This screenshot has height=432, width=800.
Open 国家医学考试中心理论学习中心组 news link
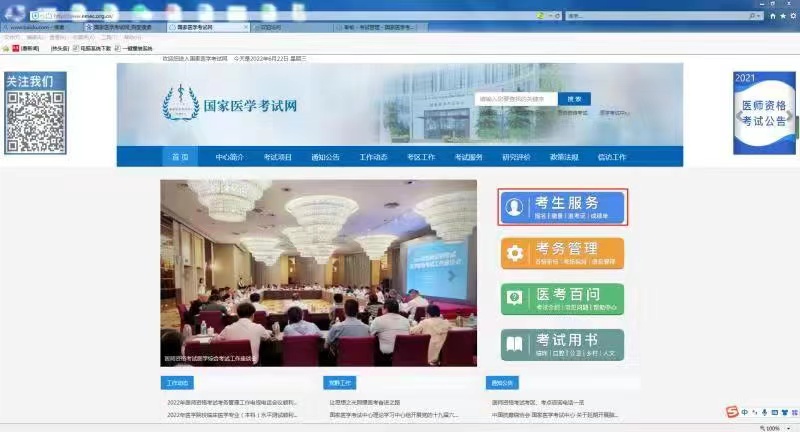coord(394,415)
